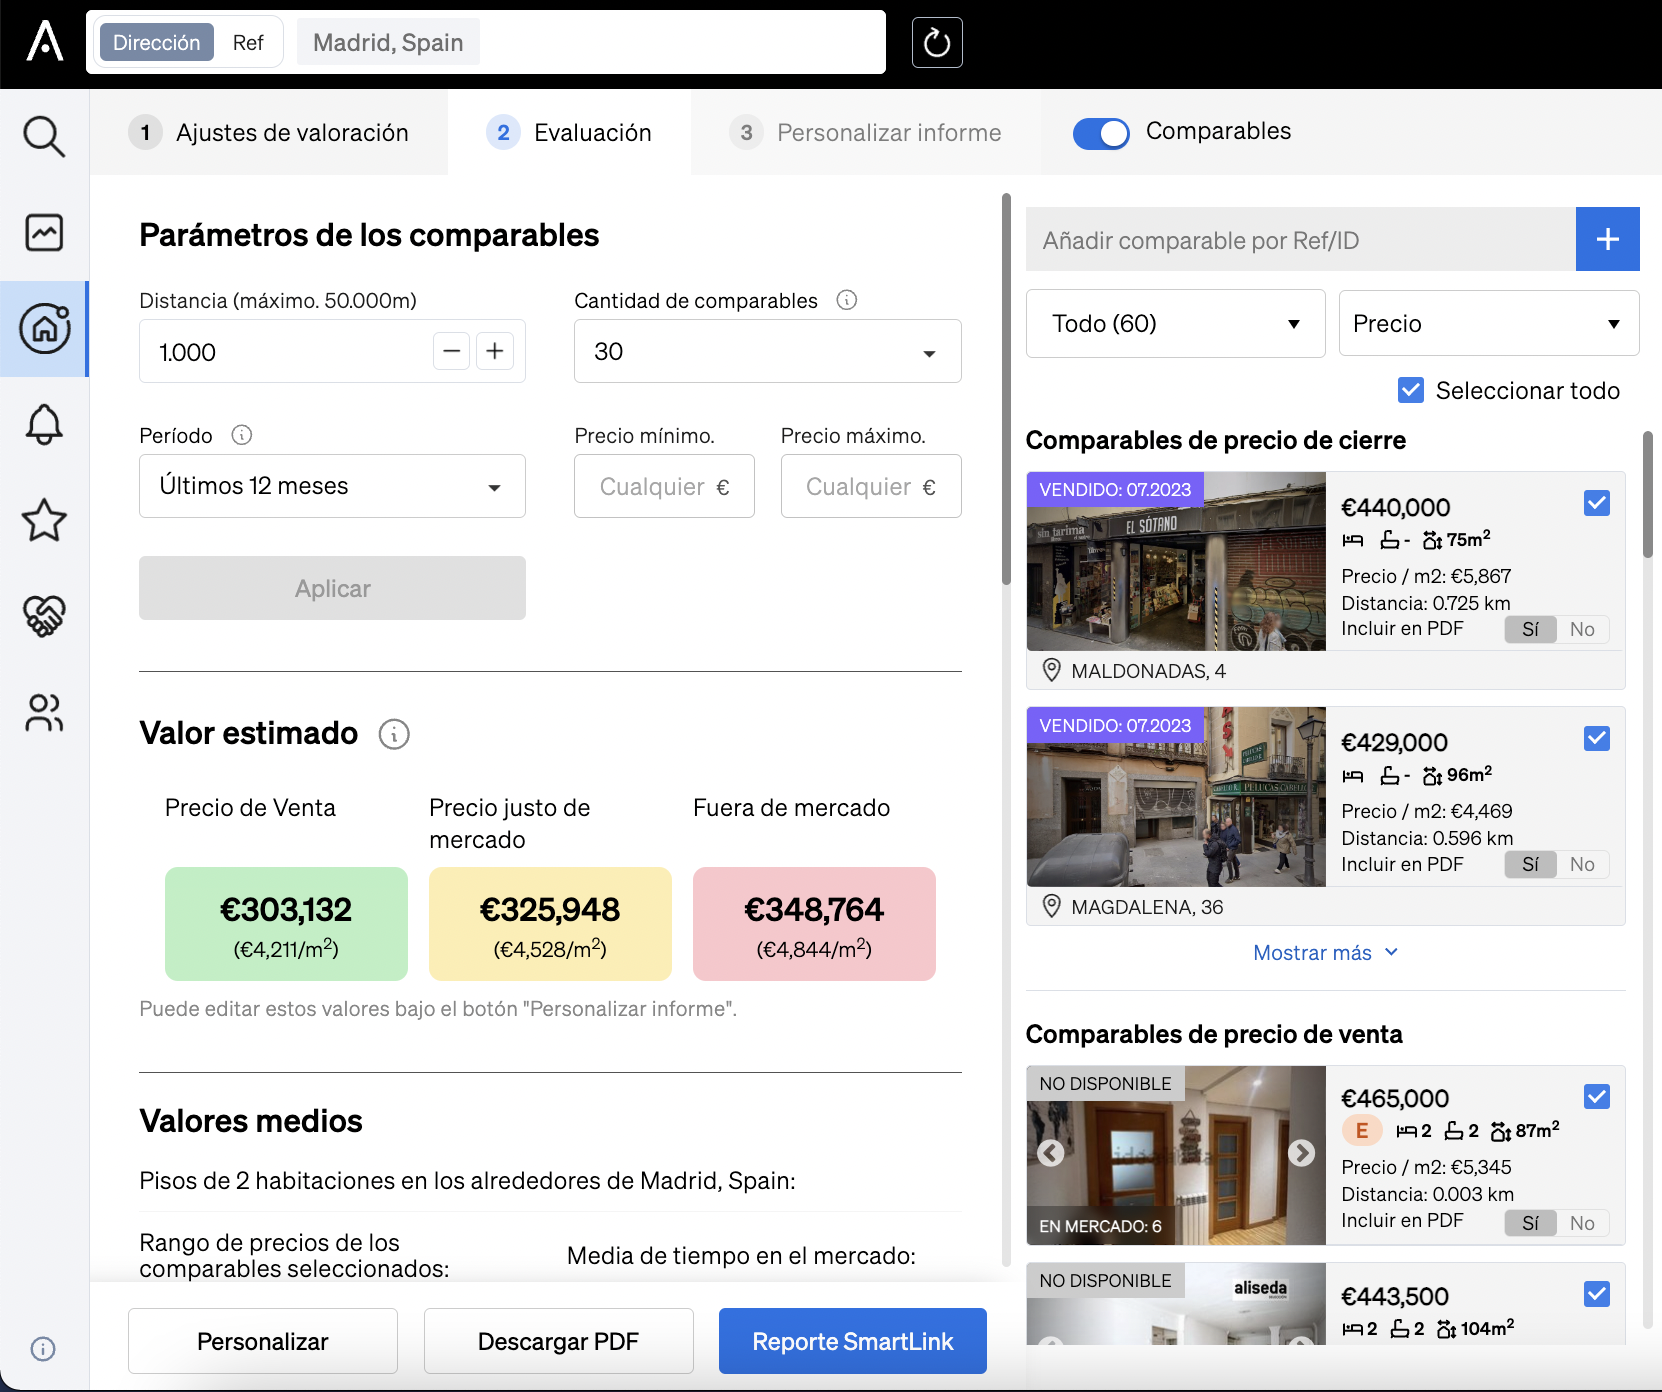Uncheck the €429,000 comparable checkbox
Image resolution: width=1662 pixels, height=1392 pixels.
click(x=1597, y=739)
